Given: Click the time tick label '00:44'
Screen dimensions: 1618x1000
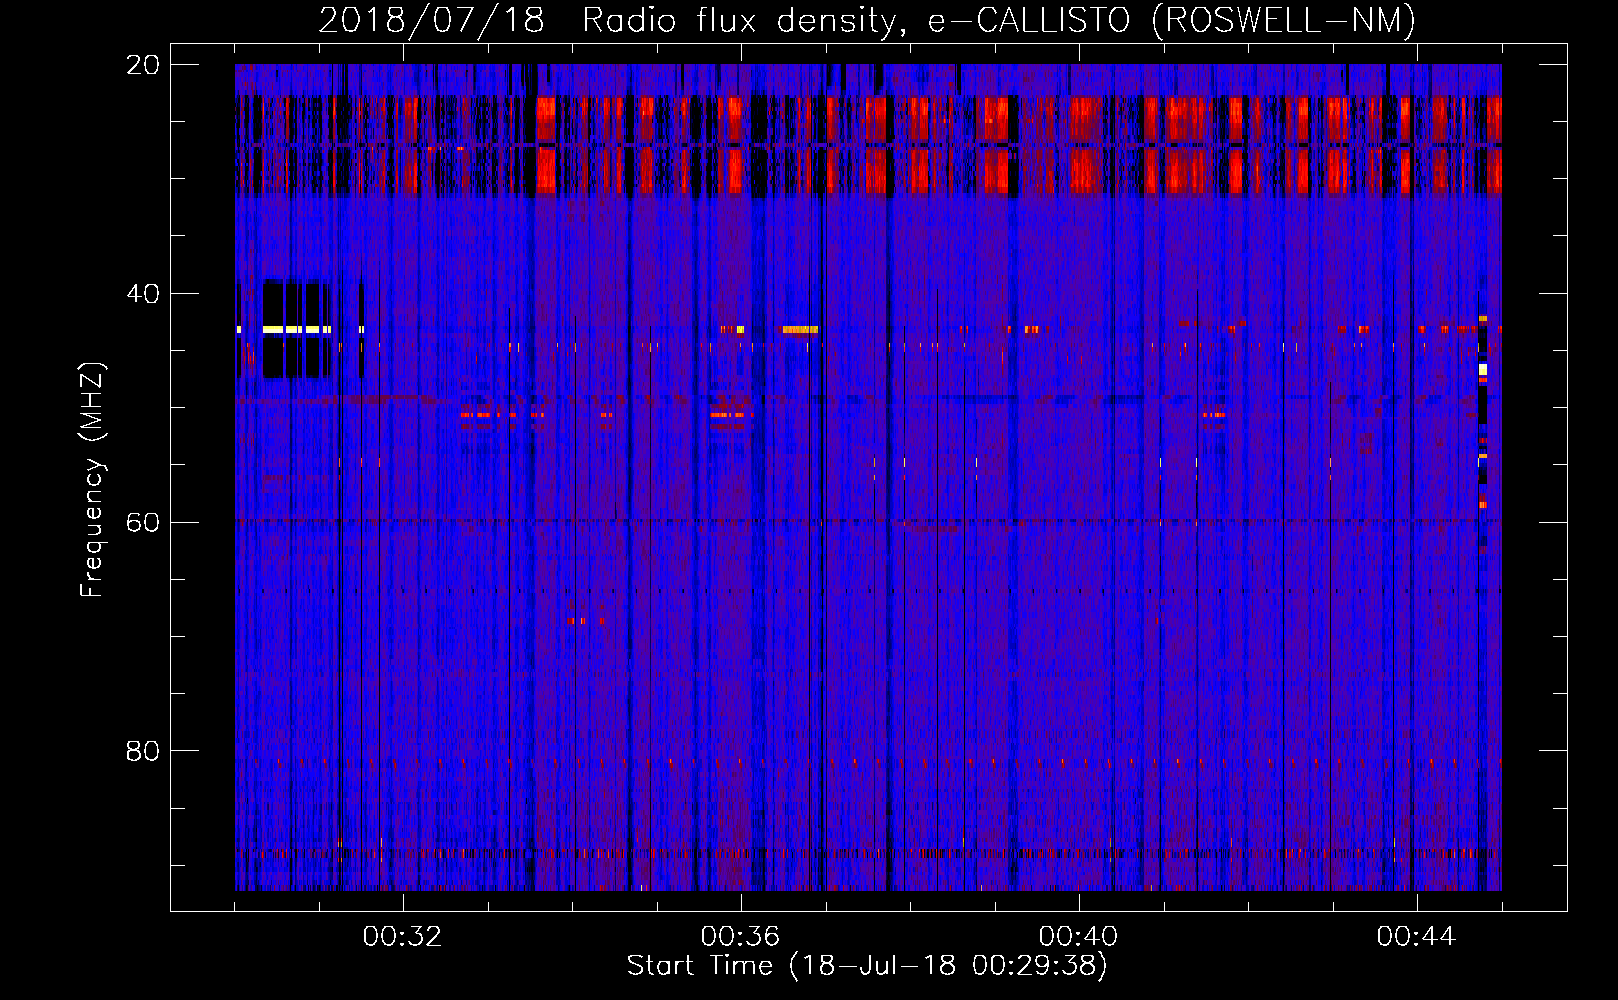Looking at the screenshot, I should tap(1416, 937).
